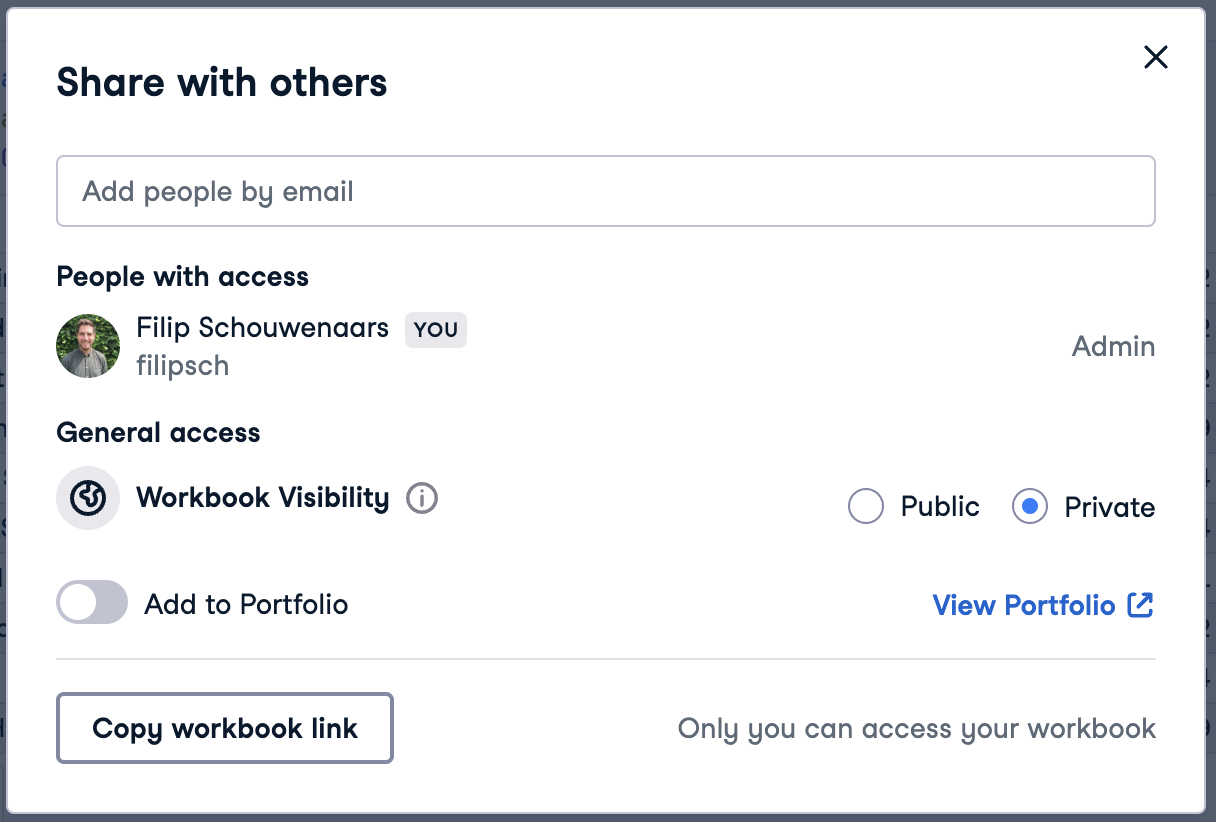
Task: Click the Workbook Visibility globe icon
Action: pos(88,497)
